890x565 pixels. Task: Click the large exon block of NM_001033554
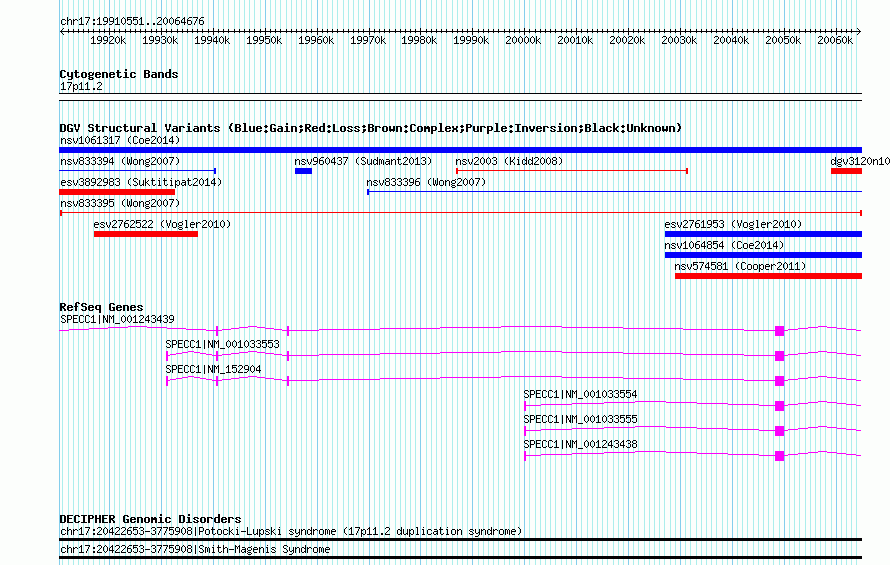click(x=779, y=406)
